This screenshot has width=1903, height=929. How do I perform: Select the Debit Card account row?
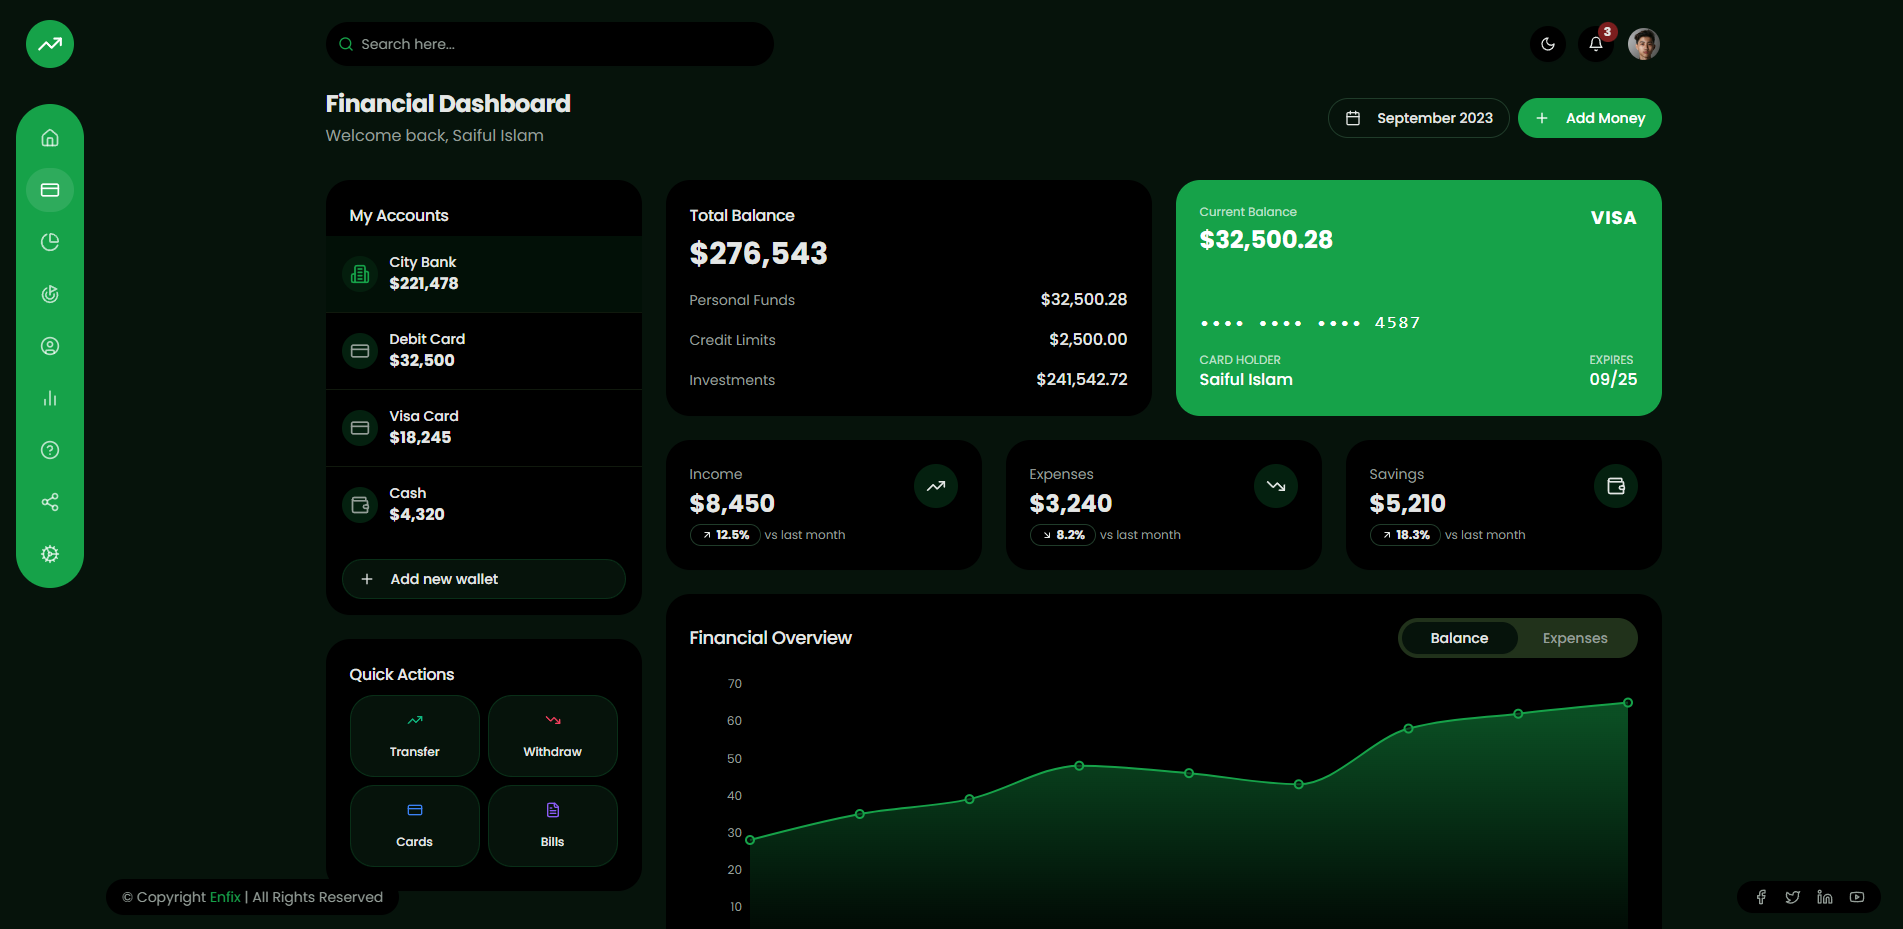point(484,351)
